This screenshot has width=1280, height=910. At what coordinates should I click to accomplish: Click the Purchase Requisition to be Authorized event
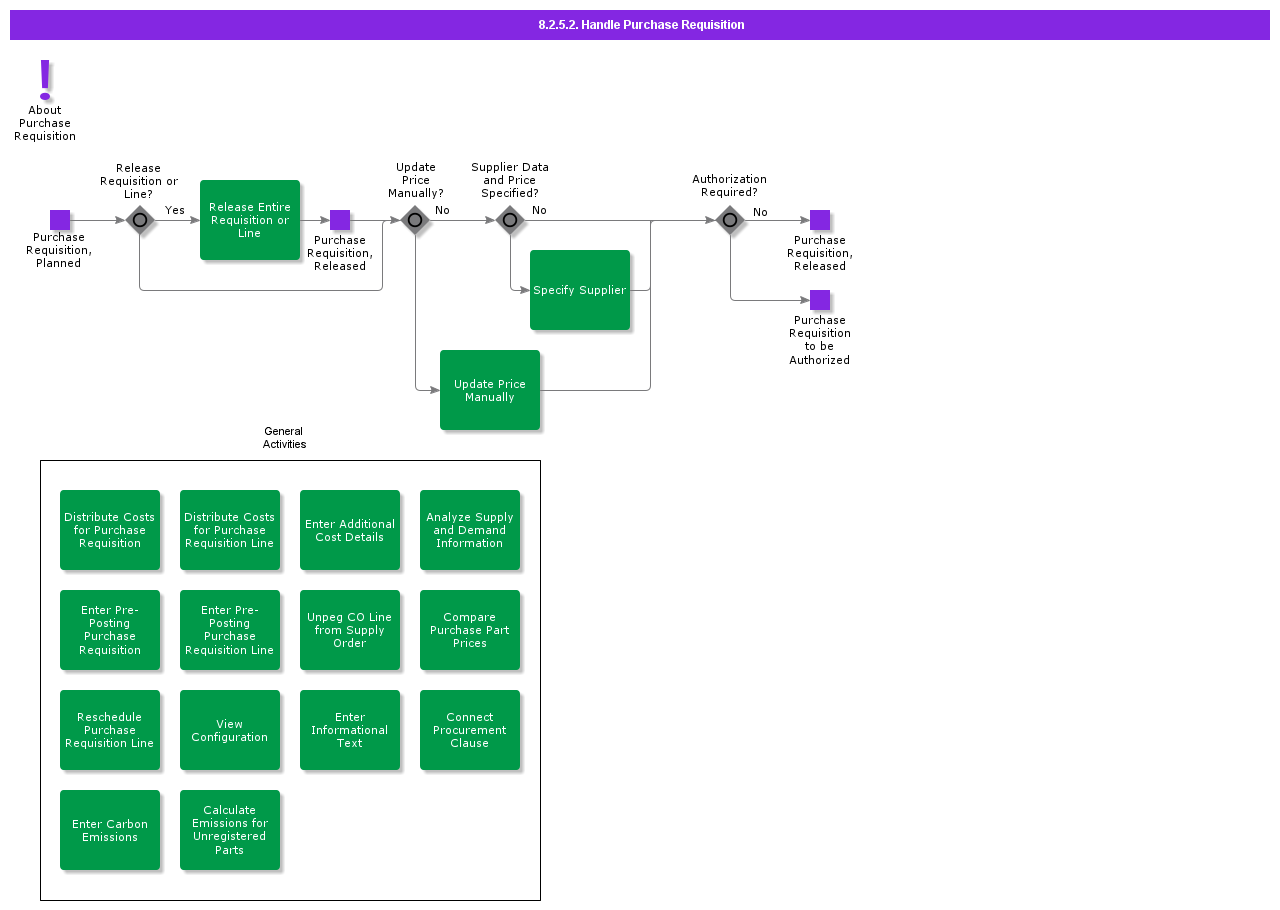(x=820, y=300)
